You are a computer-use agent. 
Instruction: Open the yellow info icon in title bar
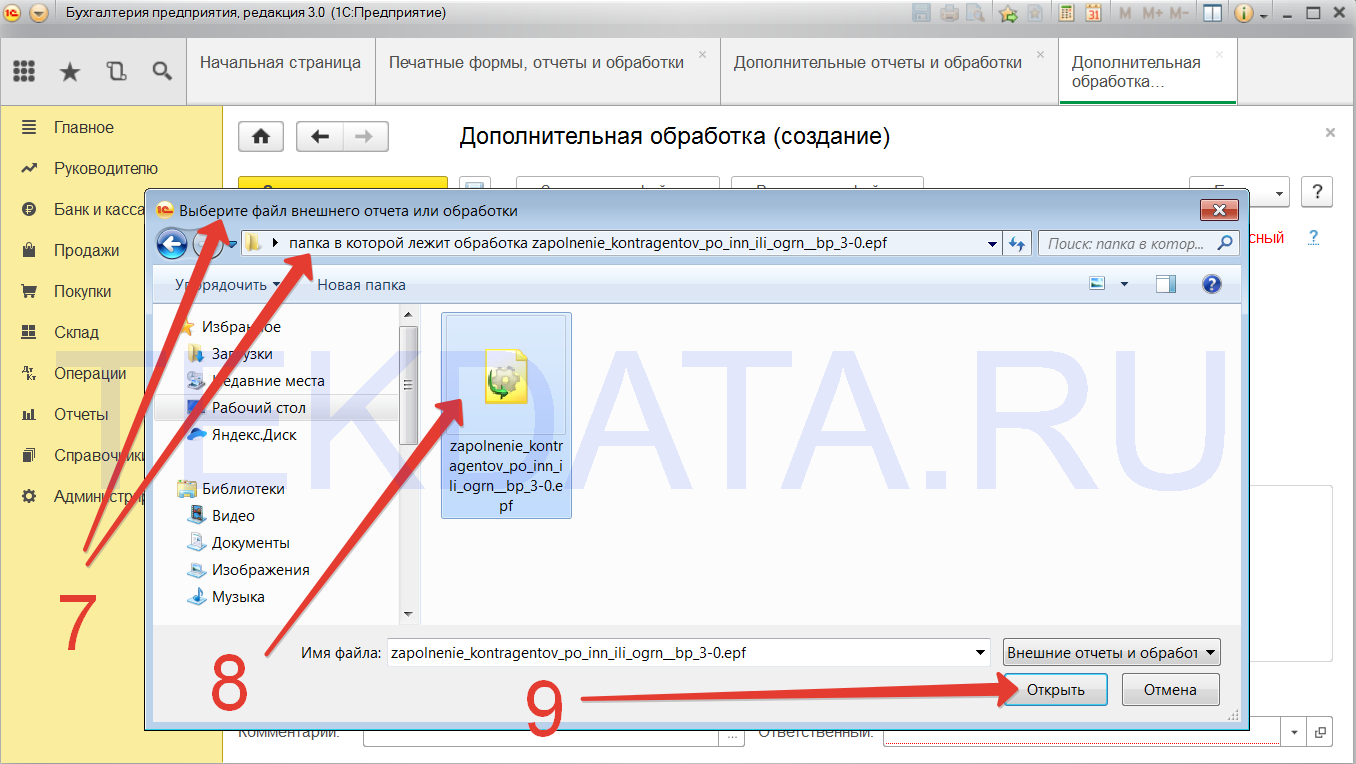pyautogui.click(x=1244, y=13)
